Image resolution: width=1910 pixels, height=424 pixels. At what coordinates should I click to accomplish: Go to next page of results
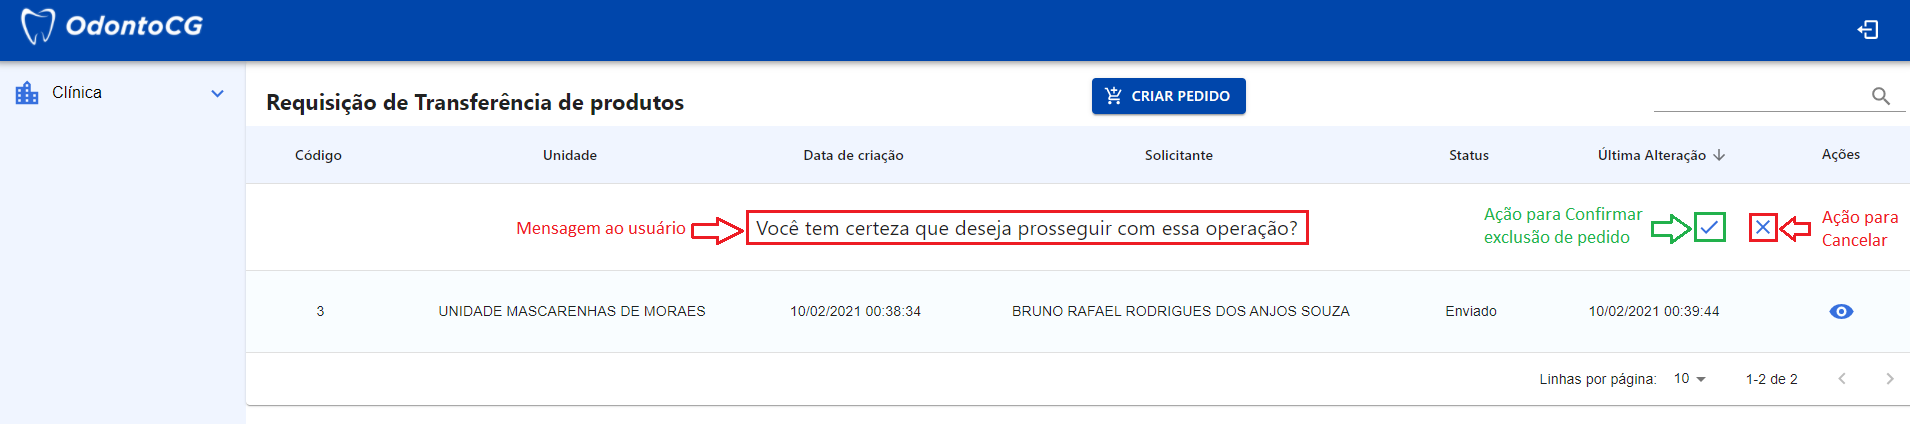click(x=1888, y=379)
